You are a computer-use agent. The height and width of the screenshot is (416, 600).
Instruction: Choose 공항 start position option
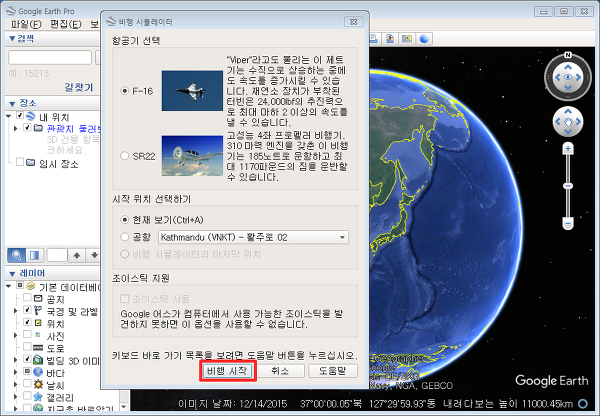(x=124, y=237)
